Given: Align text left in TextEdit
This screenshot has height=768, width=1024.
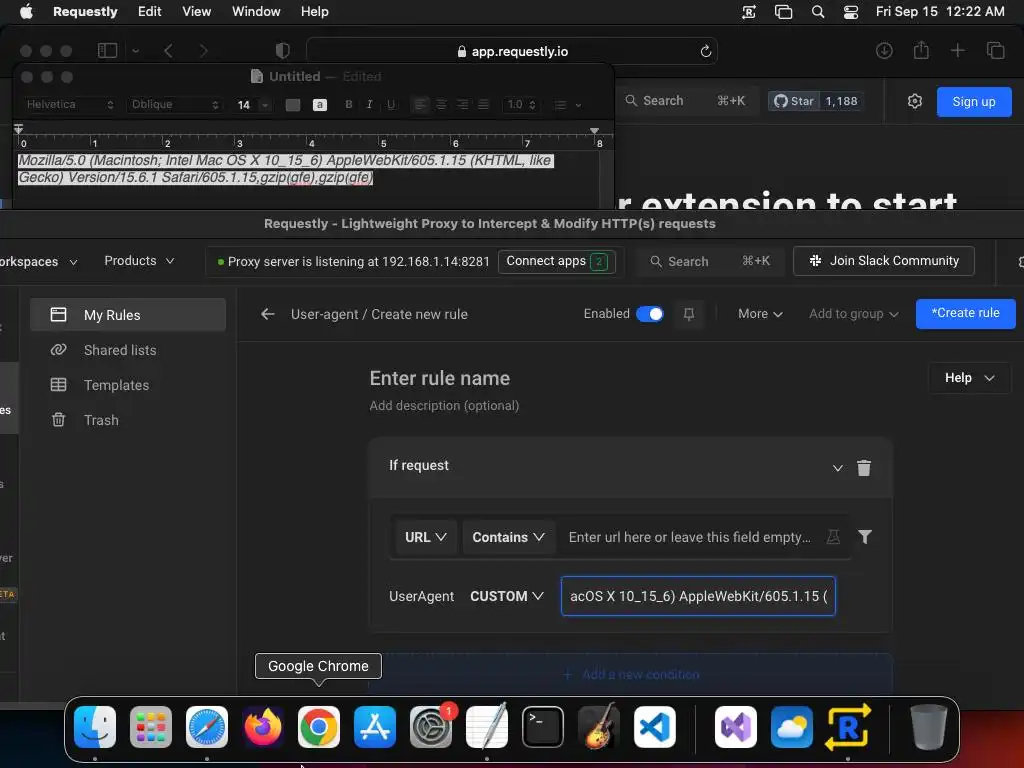Looking at the screenshot, I should pyautogui.click(x=420, y=104).
